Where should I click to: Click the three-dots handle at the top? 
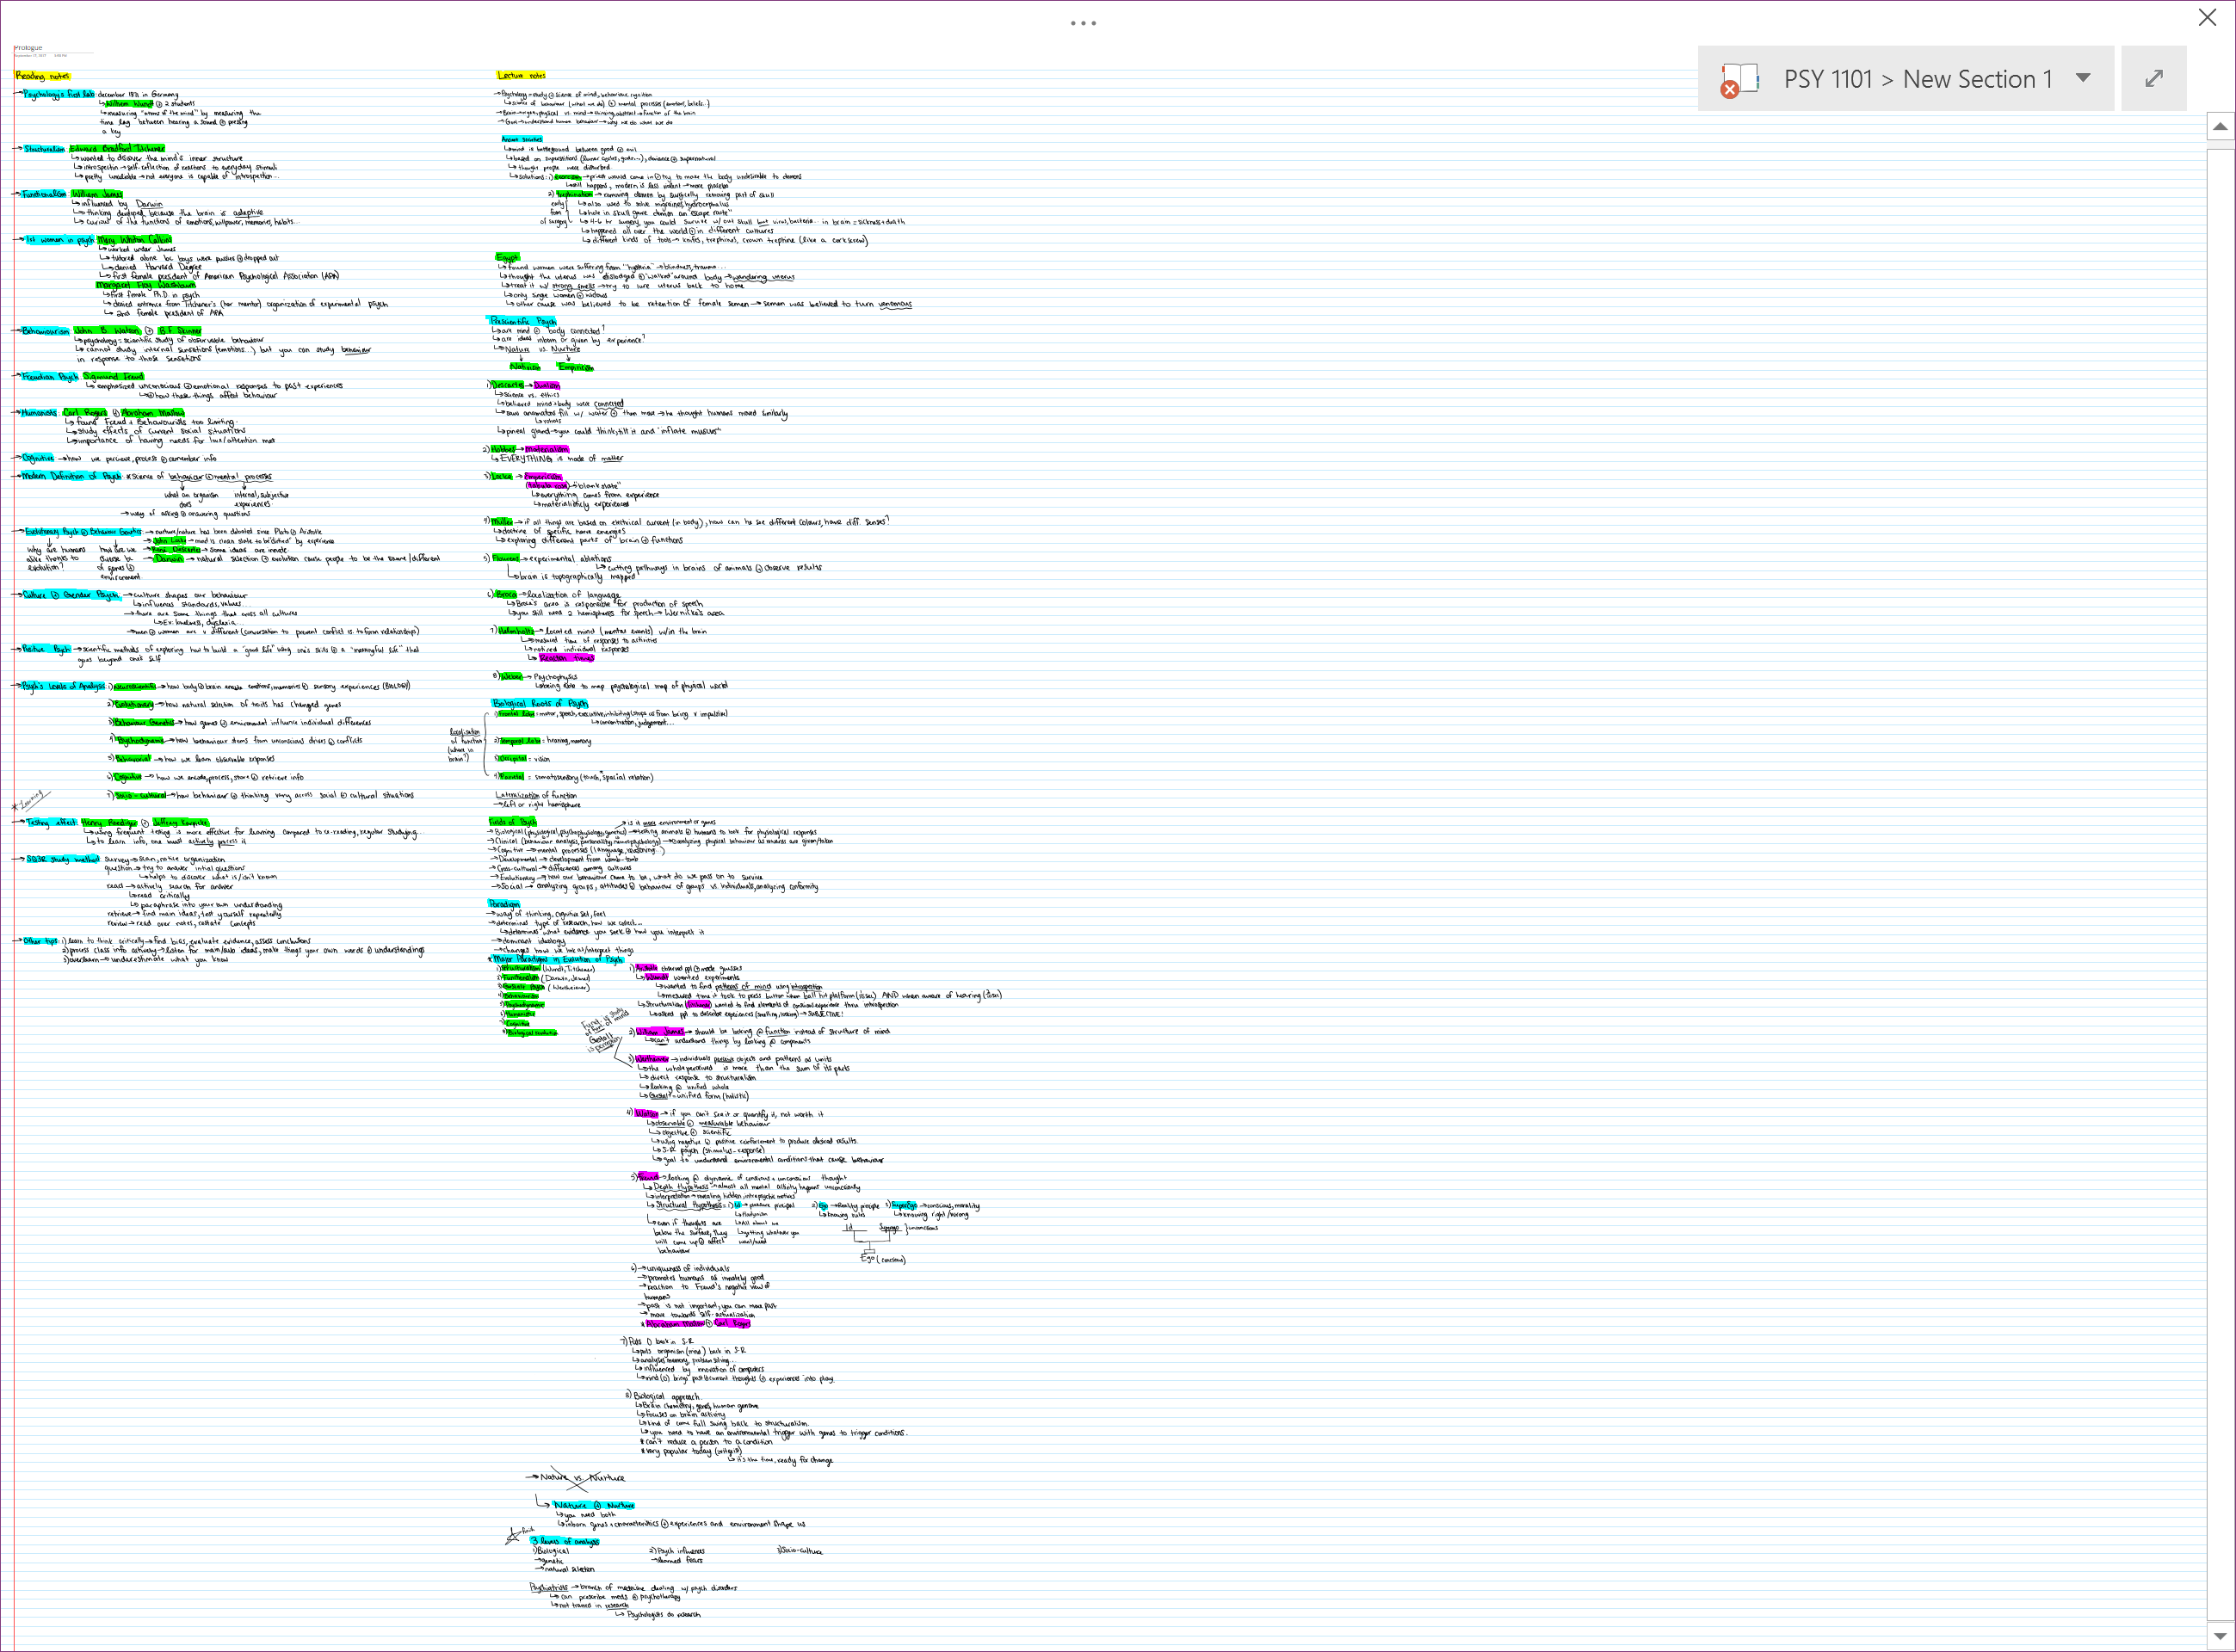(x=1083, y=23)
